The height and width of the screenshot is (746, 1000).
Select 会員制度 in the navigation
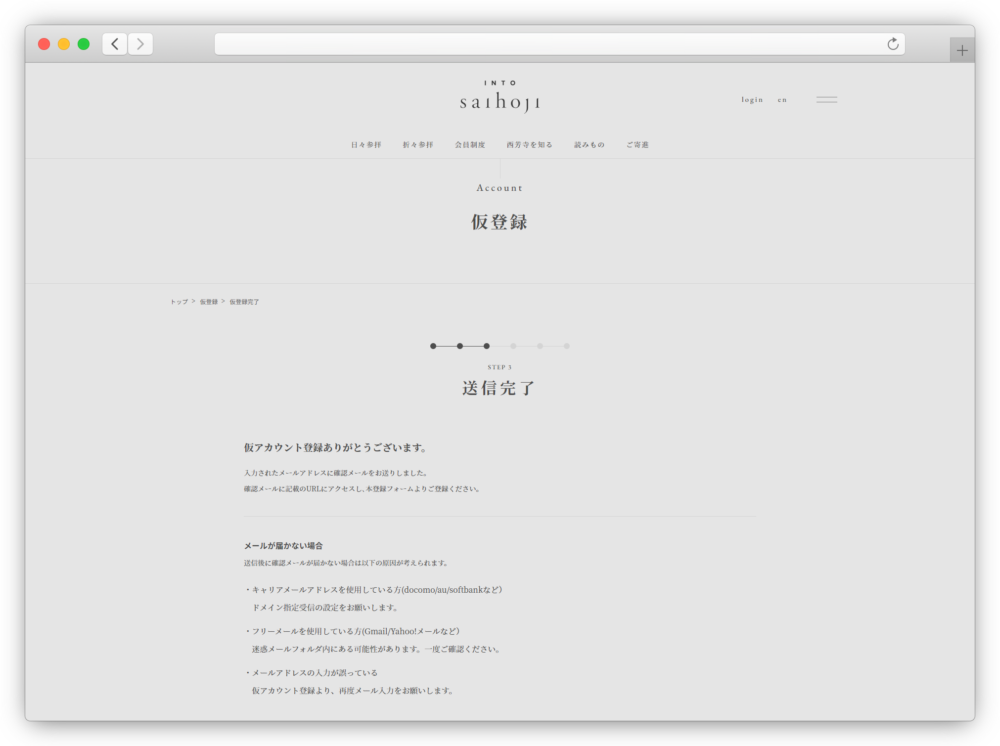tap(470, 145)
